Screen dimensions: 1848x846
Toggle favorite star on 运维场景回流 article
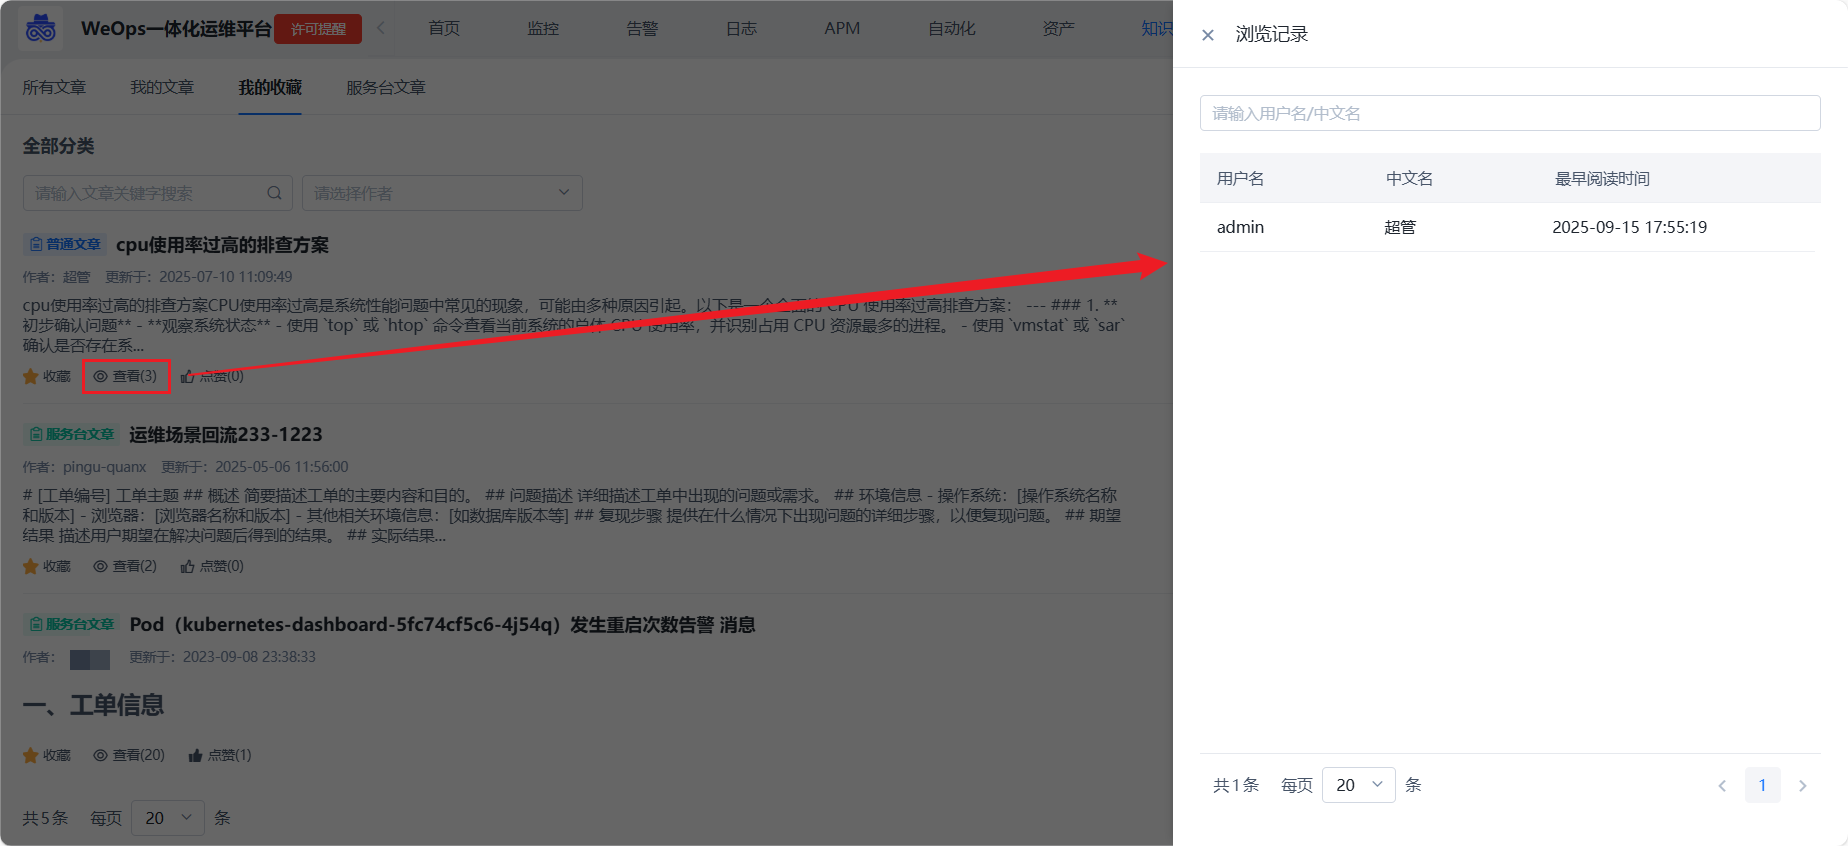coord(31,567)
